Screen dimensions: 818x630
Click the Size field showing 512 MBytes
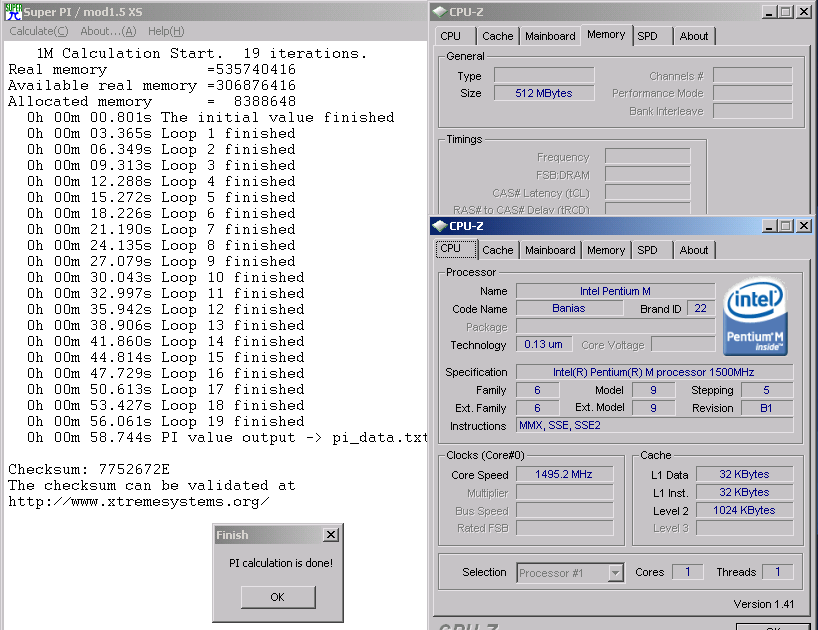click(544, 93)
